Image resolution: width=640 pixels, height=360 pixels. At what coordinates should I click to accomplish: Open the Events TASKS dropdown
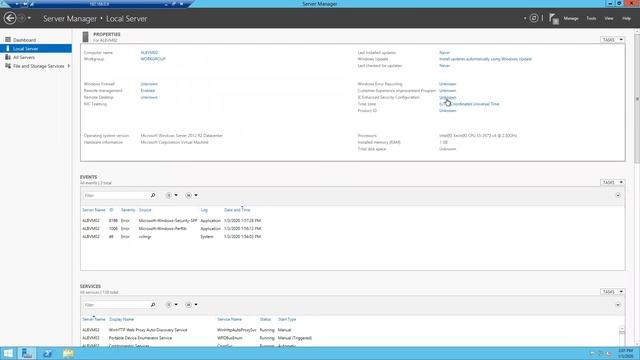click(612, 182)
